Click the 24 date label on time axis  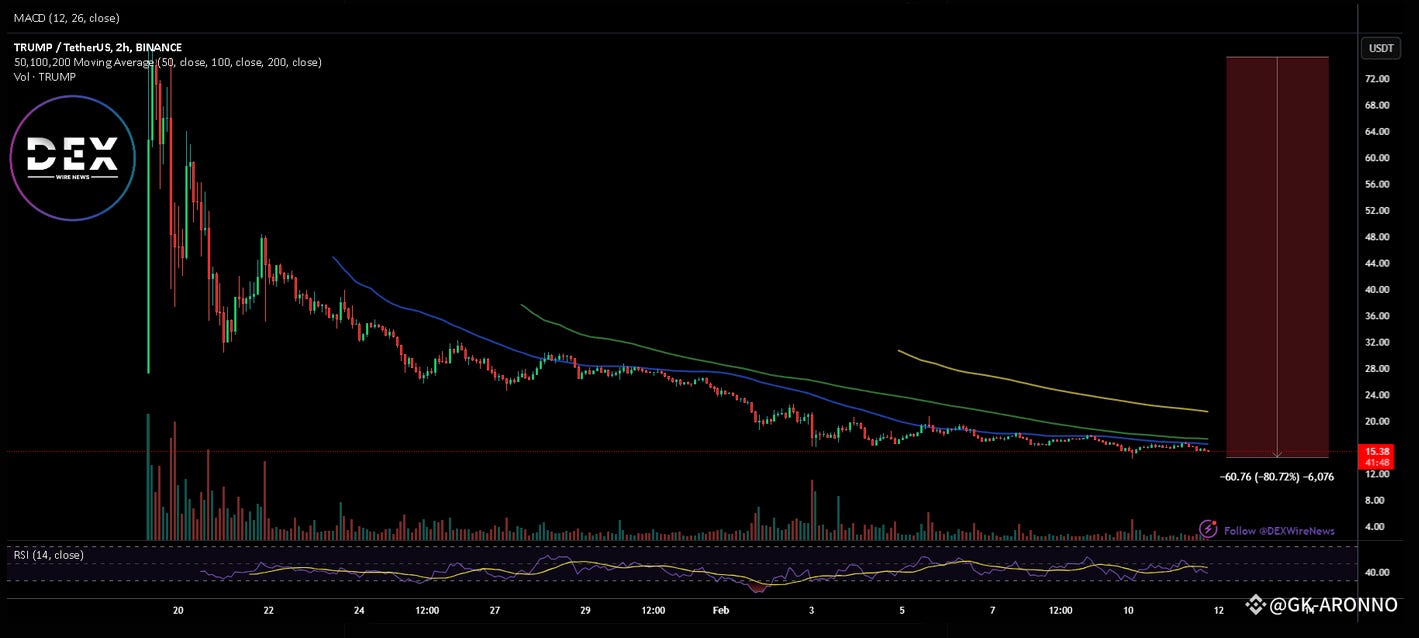click(x=359, y=609)
